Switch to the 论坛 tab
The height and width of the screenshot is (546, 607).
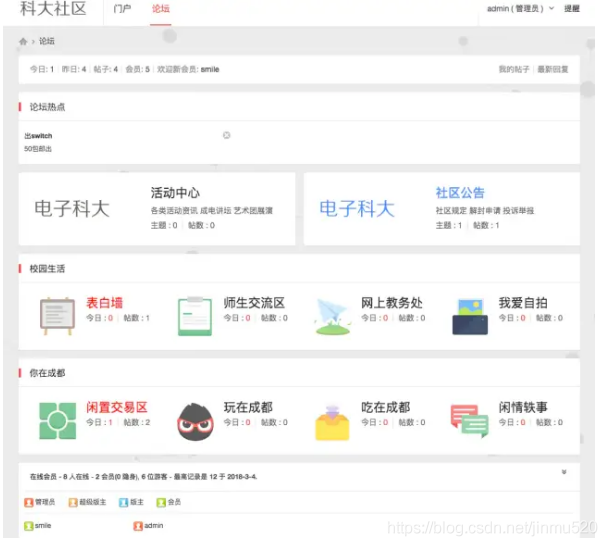point(161,9)
